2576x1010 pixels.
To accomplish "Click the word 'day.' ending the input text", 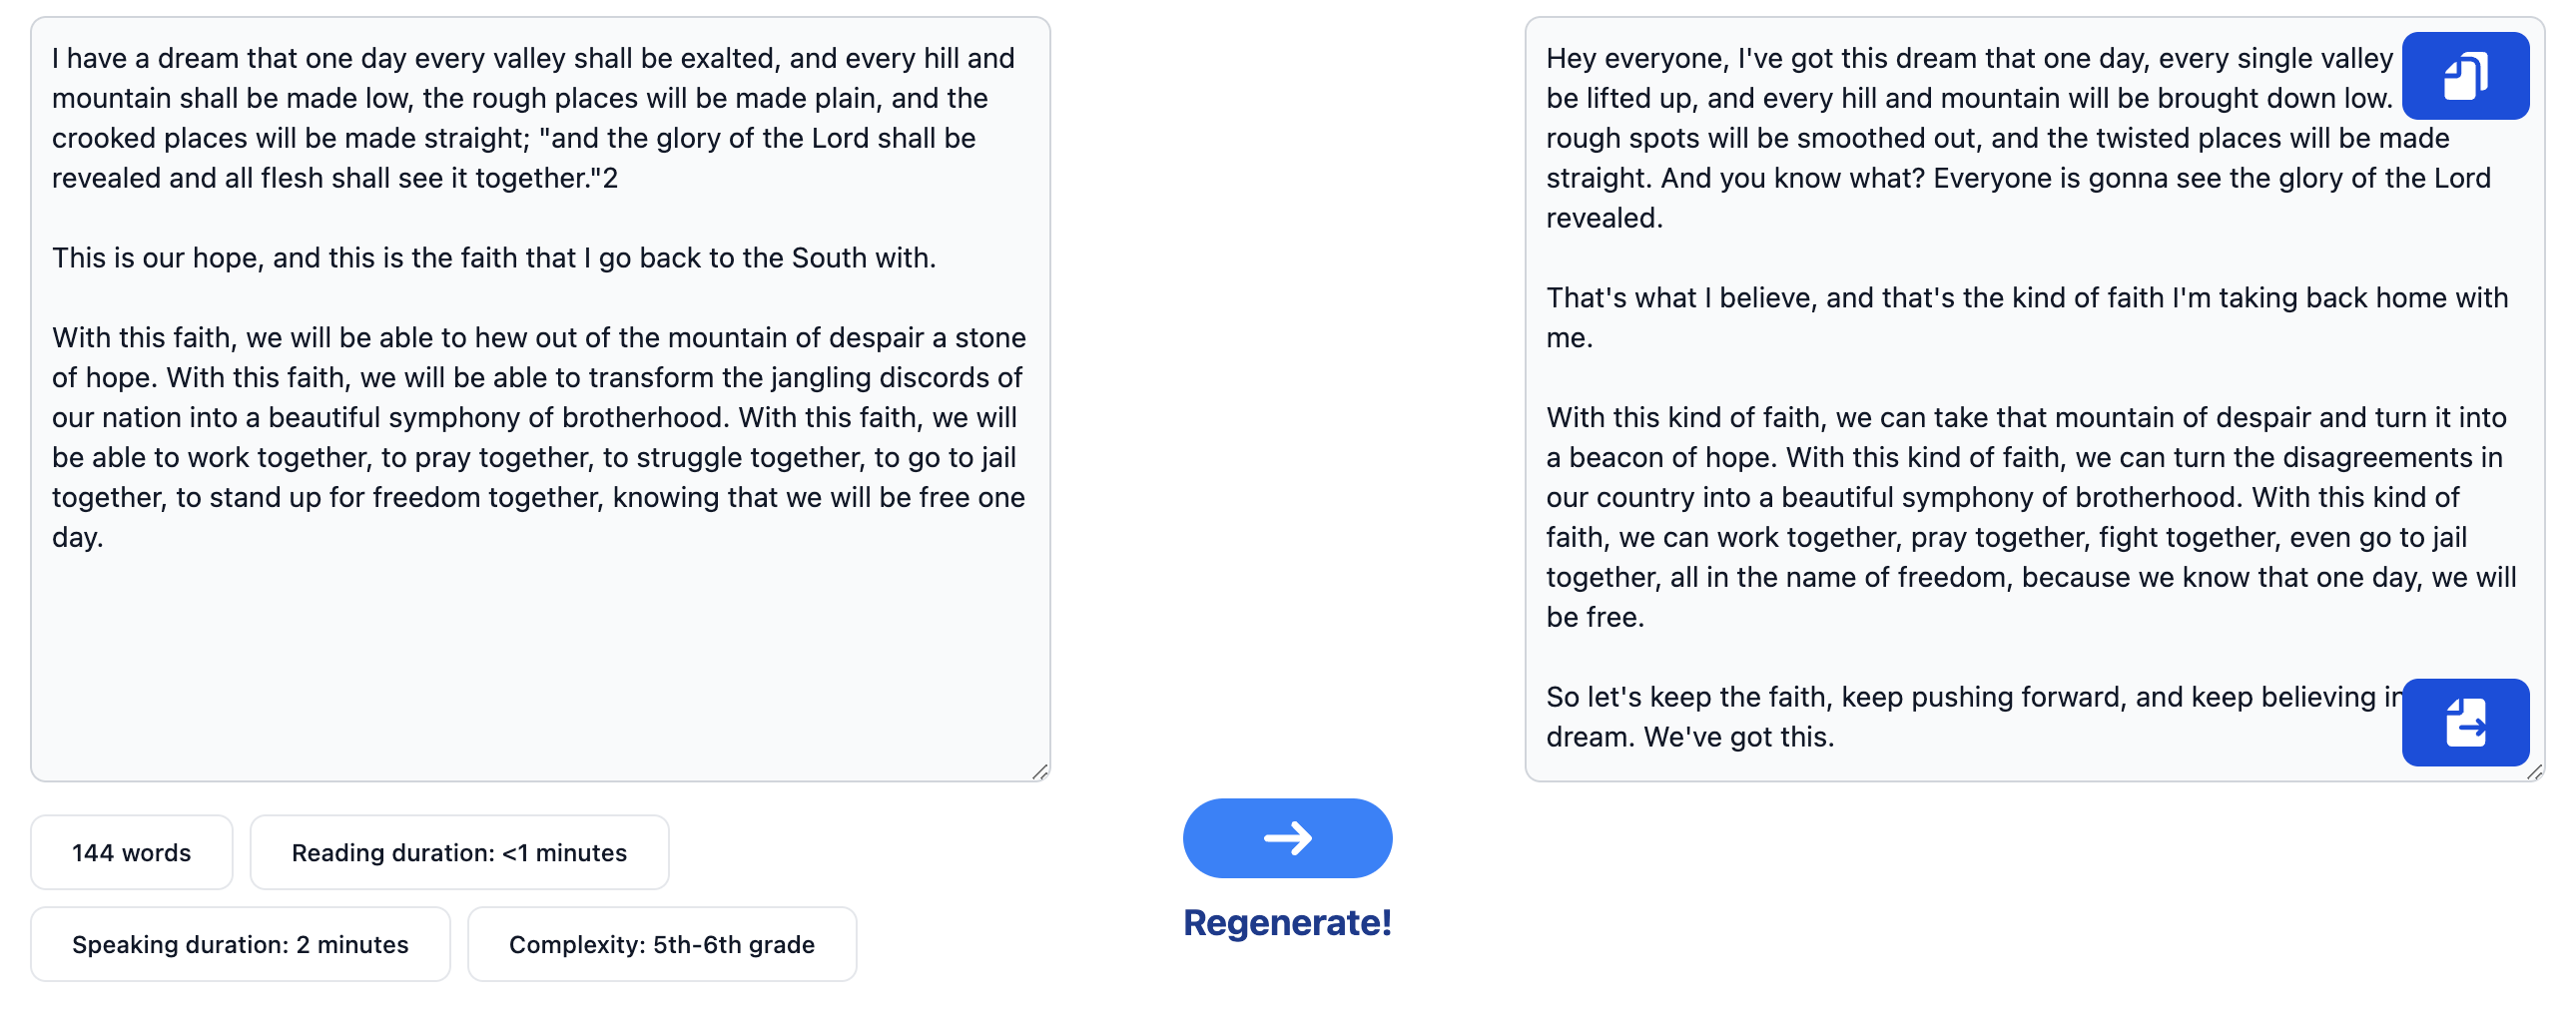I will point(78,538).
